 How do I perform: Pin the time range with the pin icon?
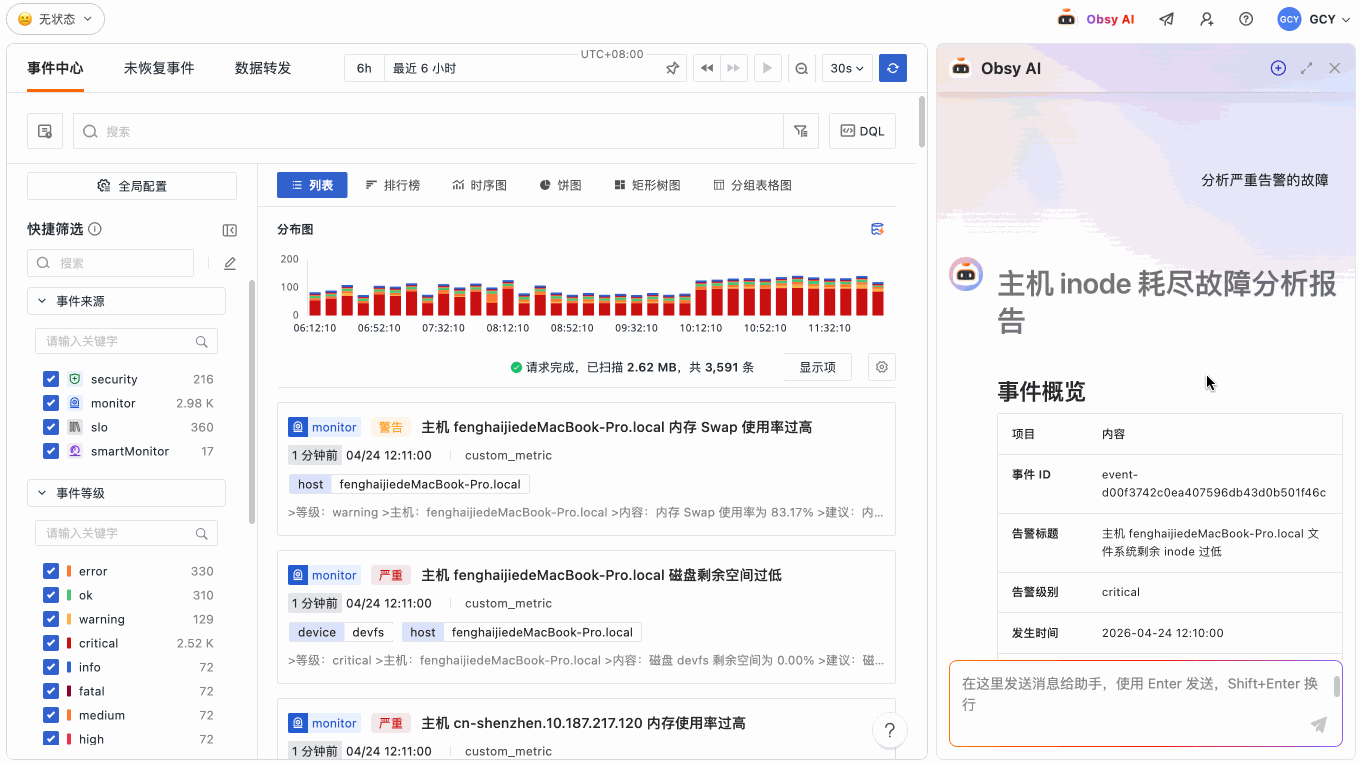(673, 68)
